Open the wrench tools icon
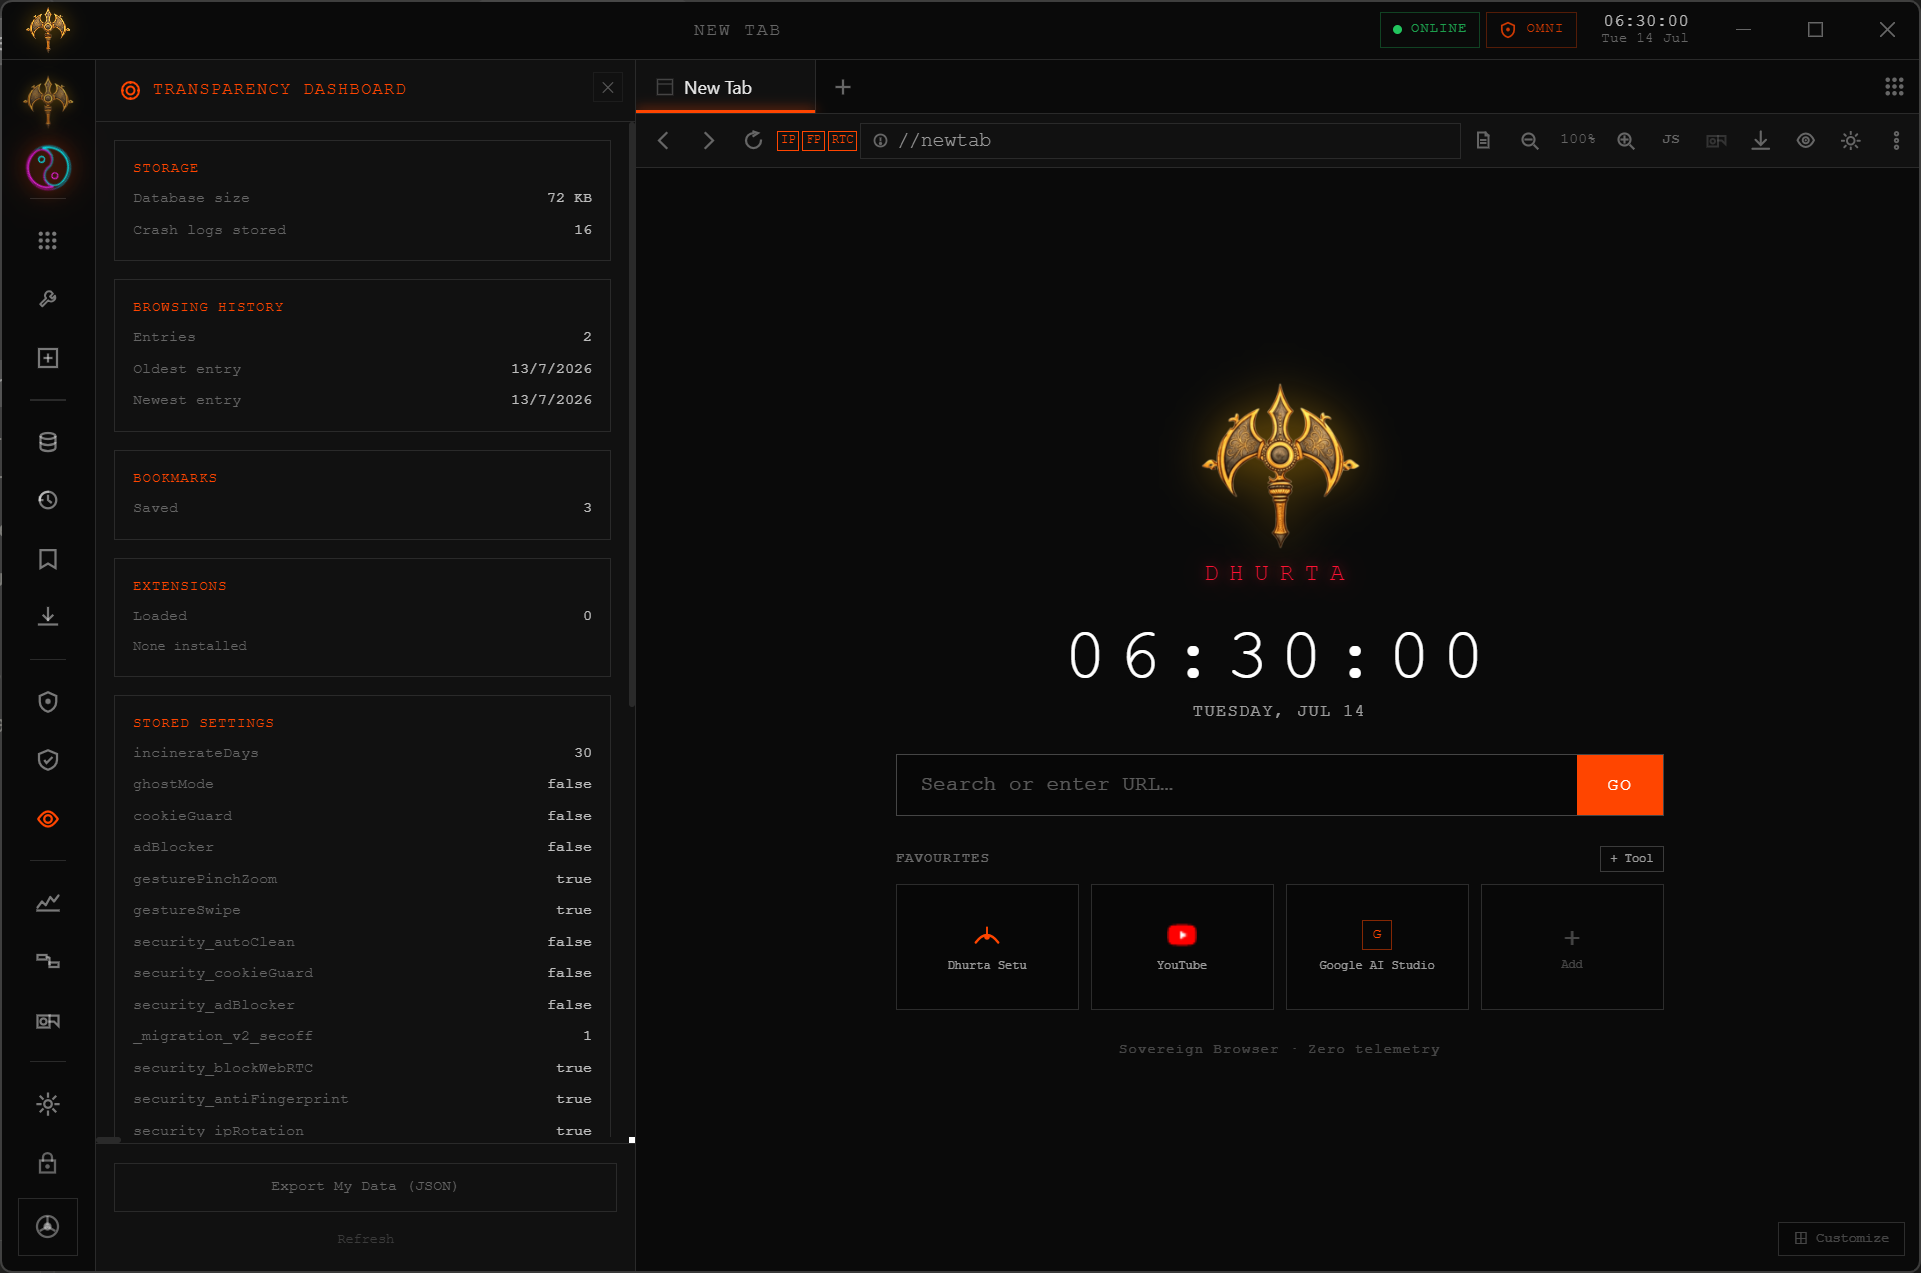 [x=48, y=299]
